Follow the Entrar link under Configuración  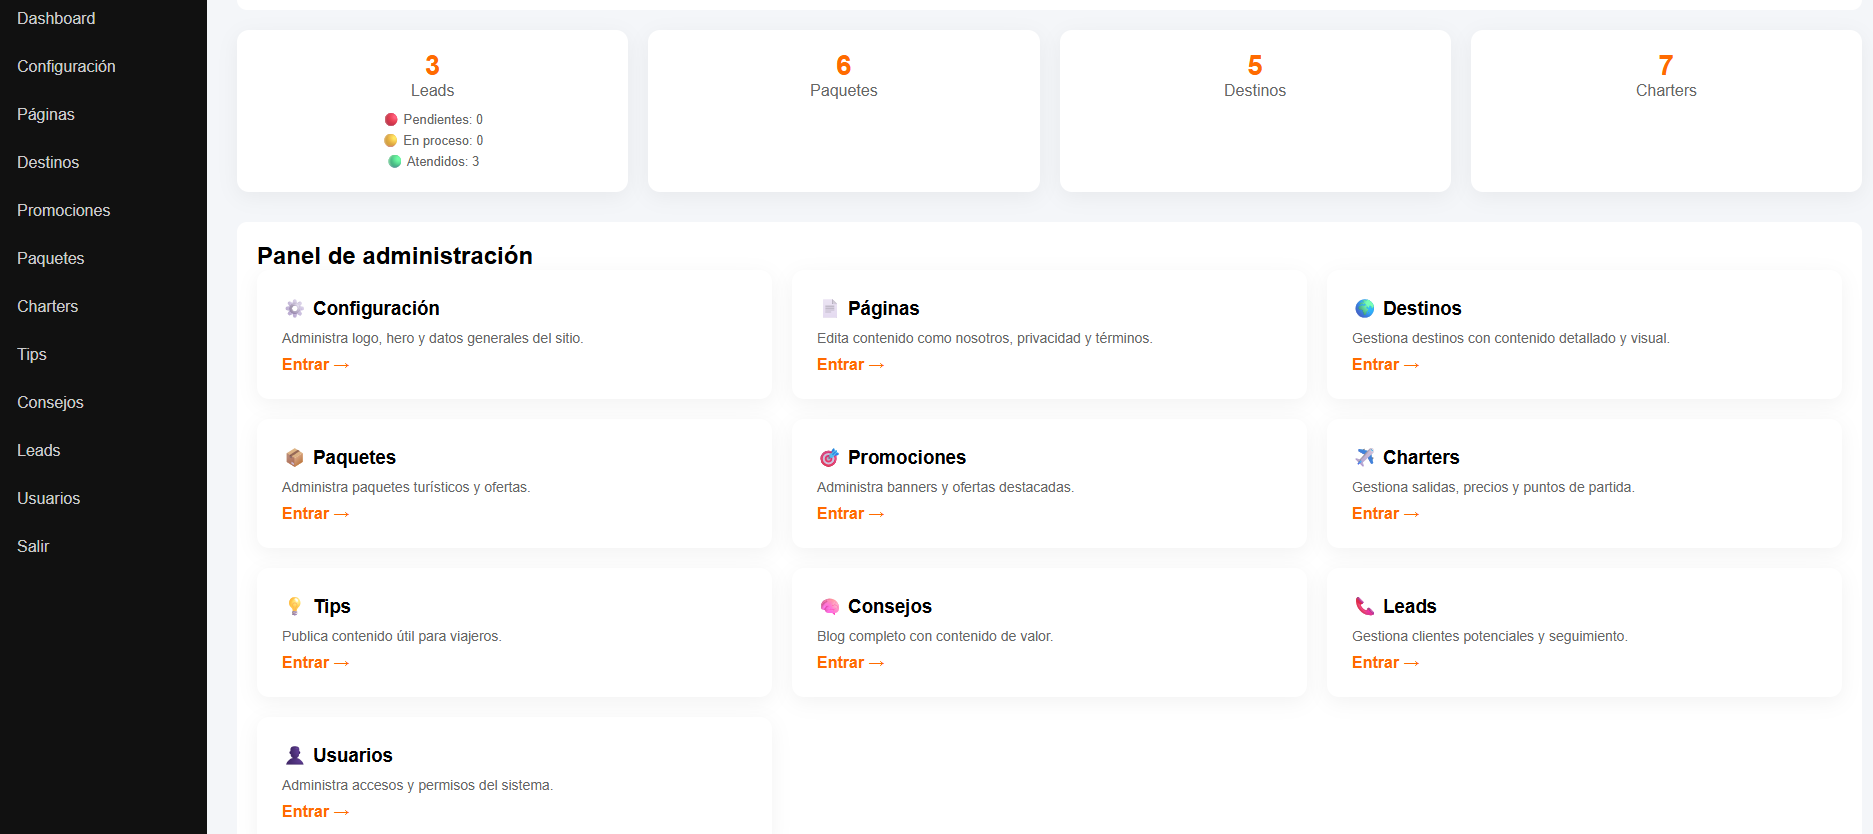pos(315,364)
